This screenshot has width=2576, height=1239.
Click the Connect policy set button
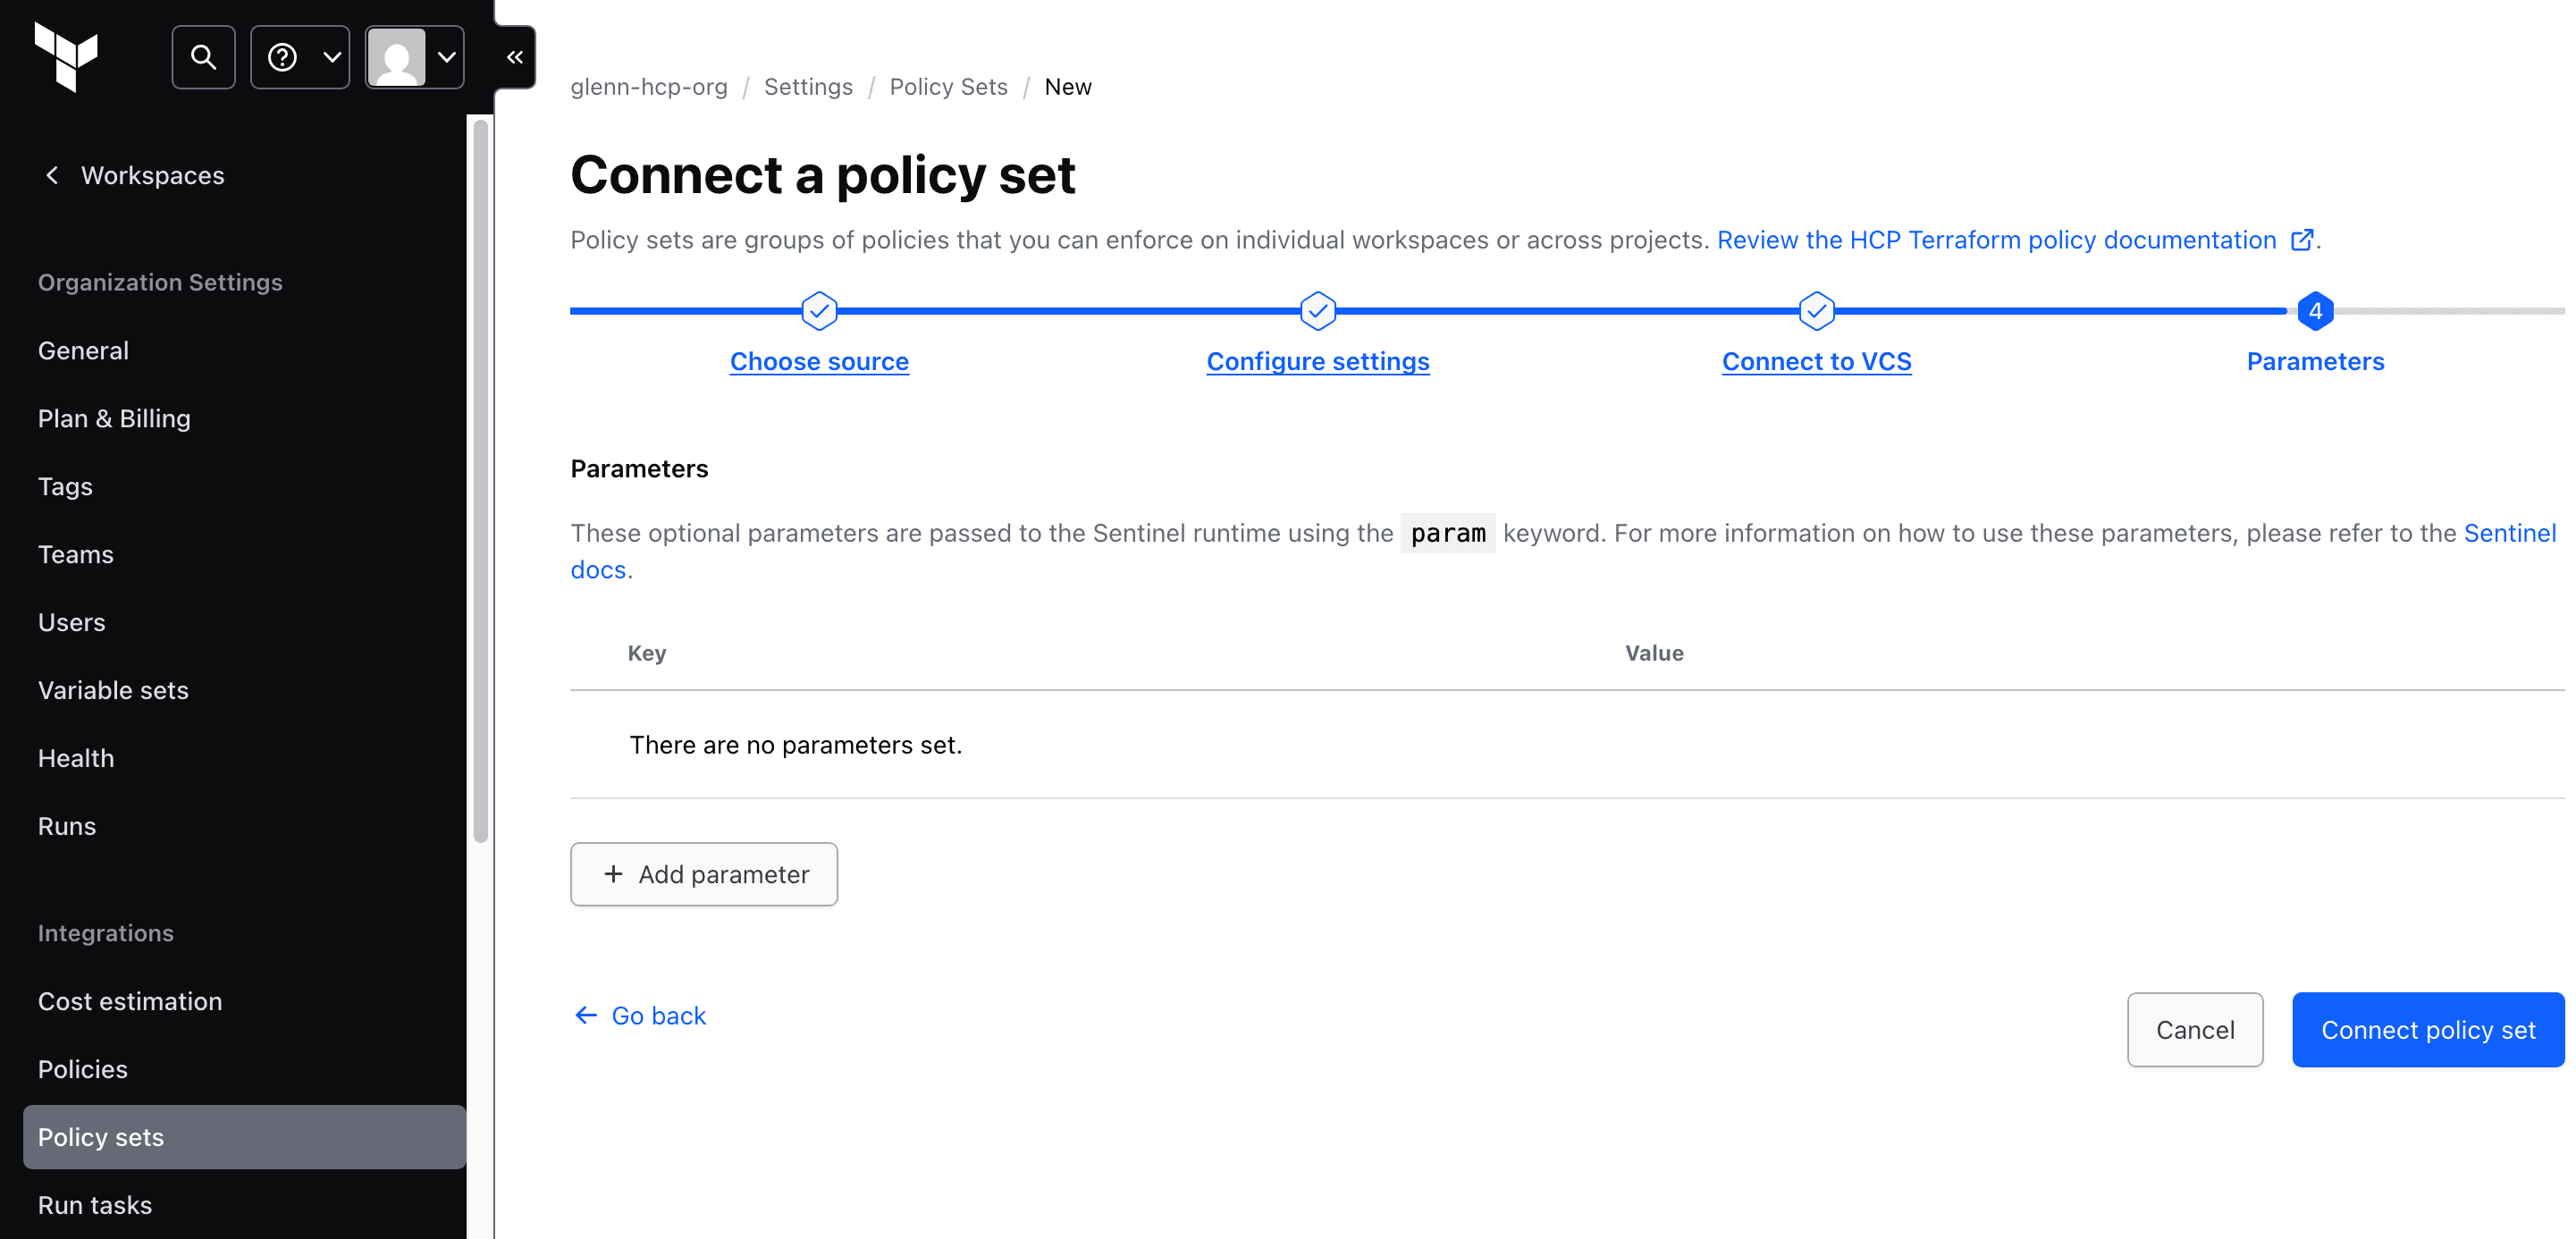tap(2427, 1030)
